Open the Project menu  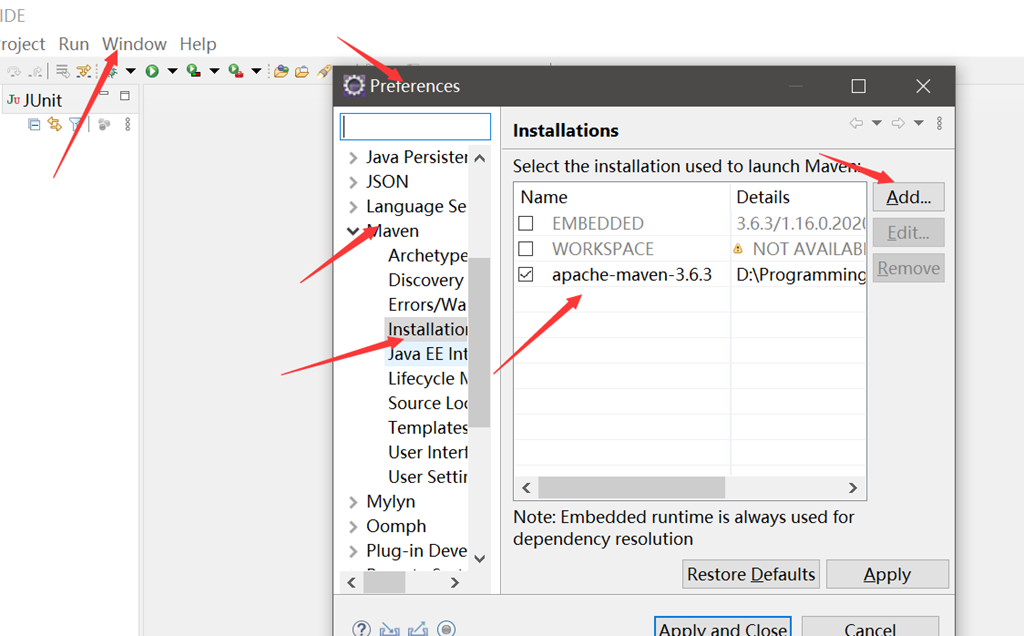22,44
